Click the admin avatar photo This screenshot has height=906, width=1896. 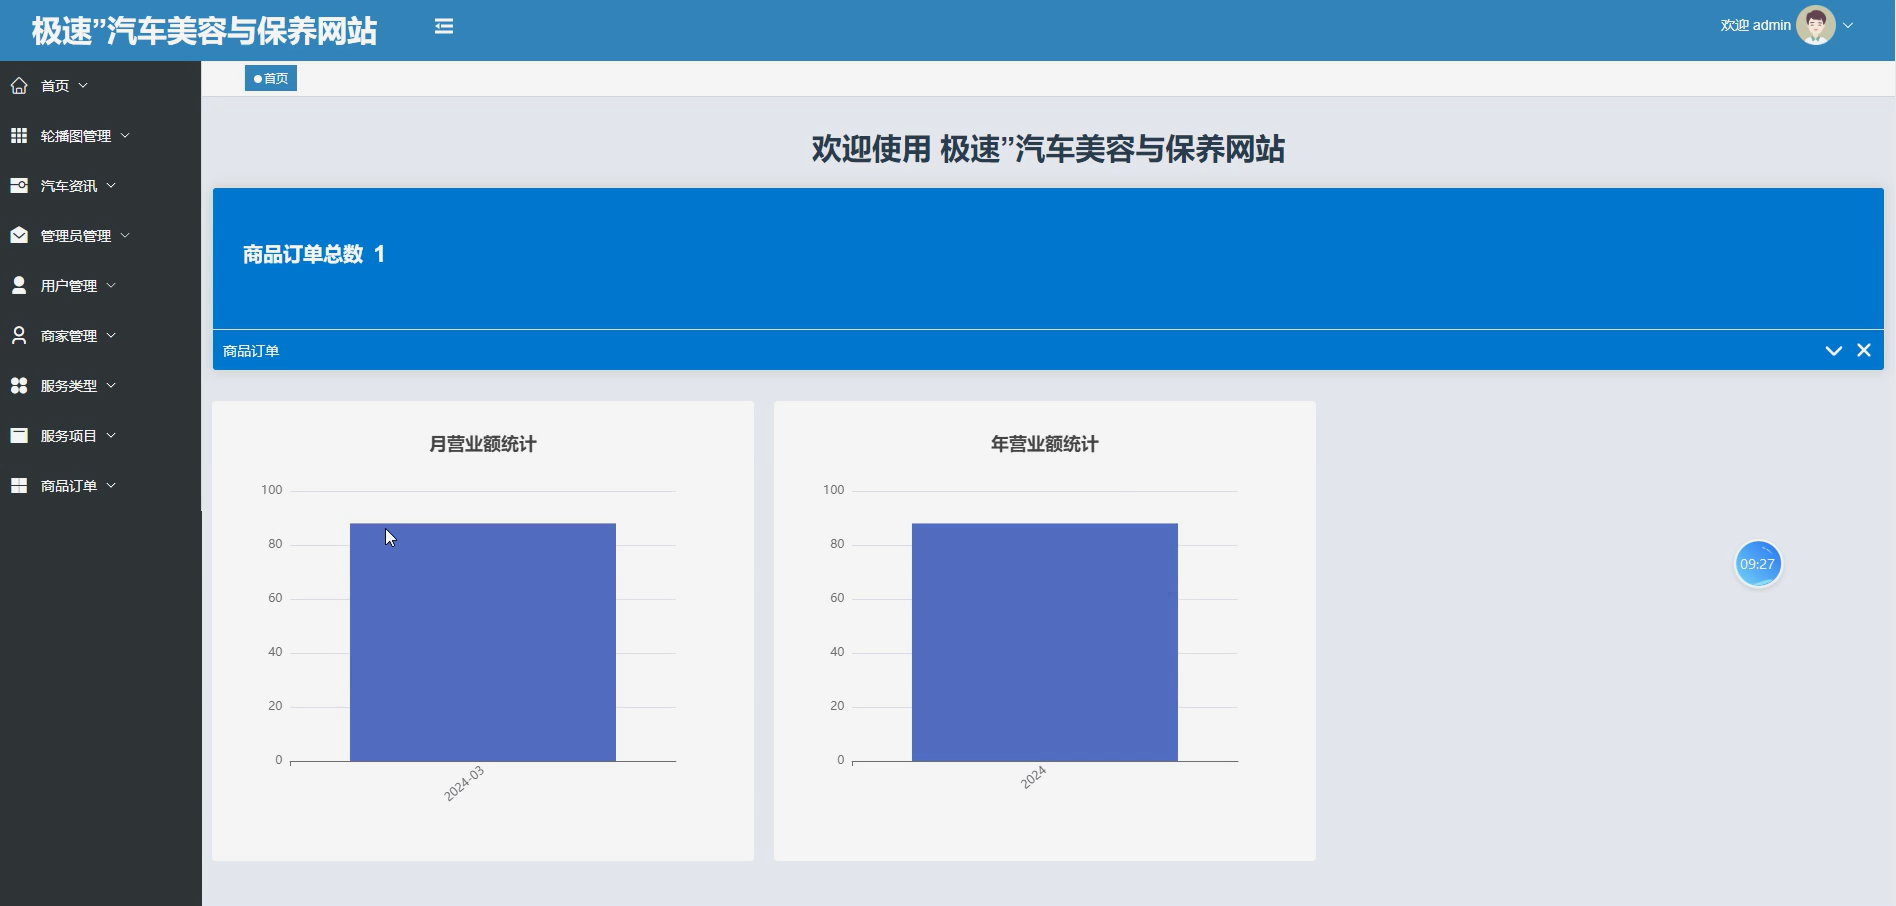click(1815, 24)
